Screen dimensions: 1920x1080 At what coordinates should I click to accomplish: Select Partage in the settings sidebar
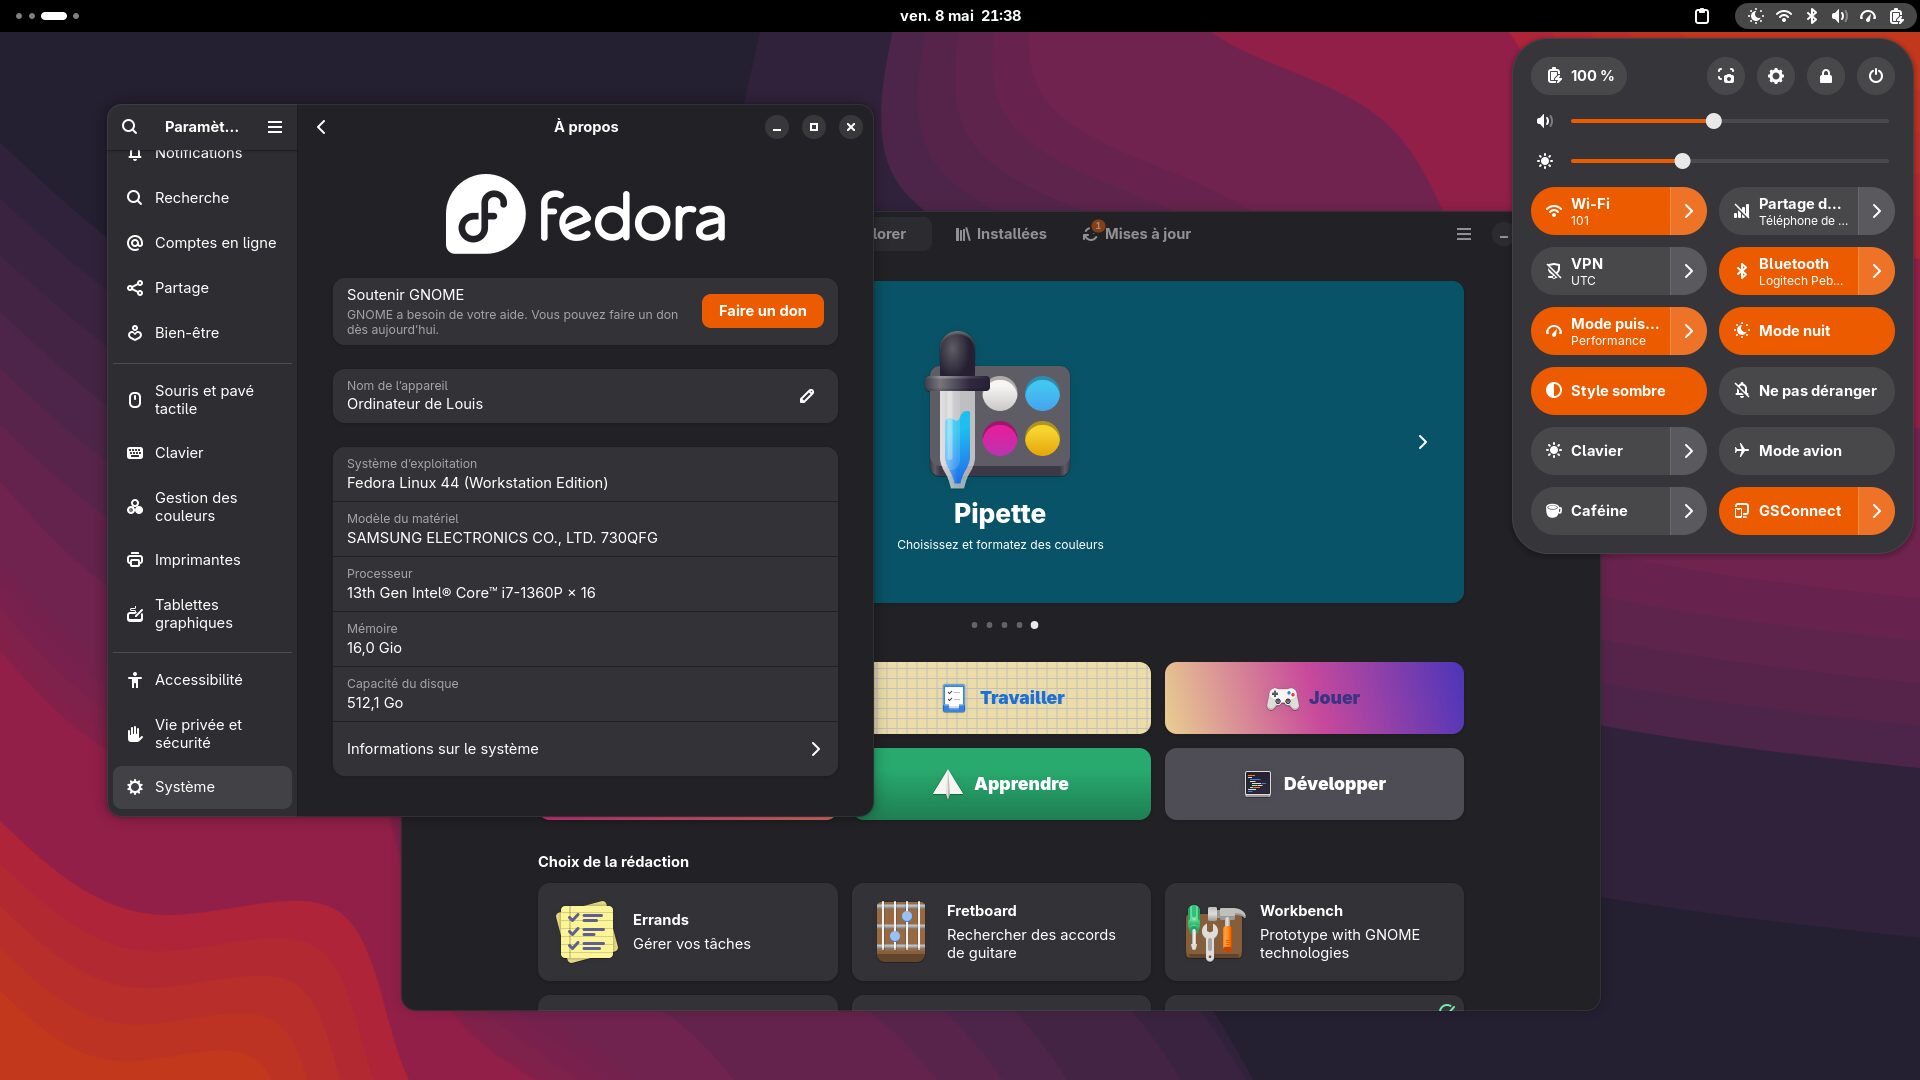(x=202, y=288)
